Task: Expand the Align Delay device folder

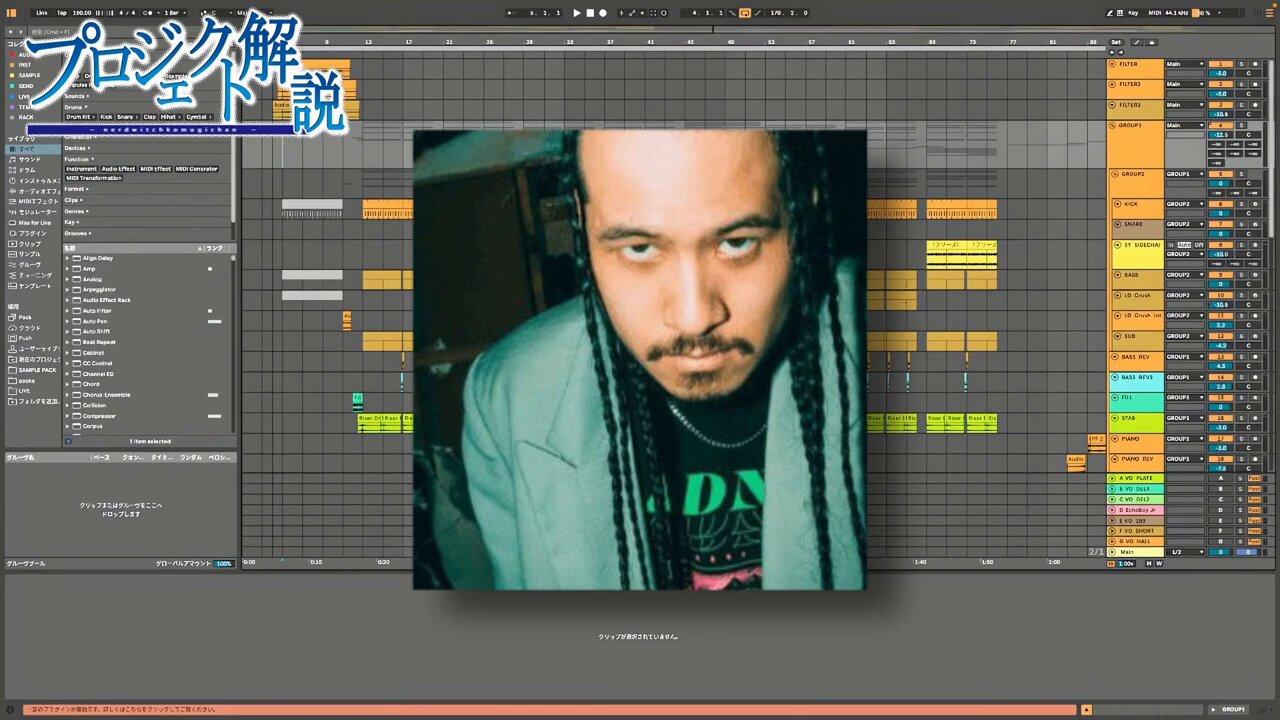Action: (x=68, y=258)
